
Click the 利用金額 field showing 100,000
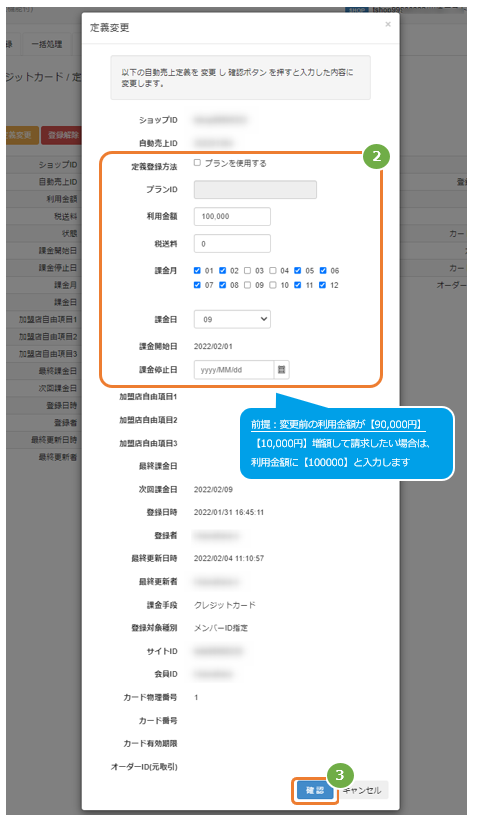pos(232,216)
